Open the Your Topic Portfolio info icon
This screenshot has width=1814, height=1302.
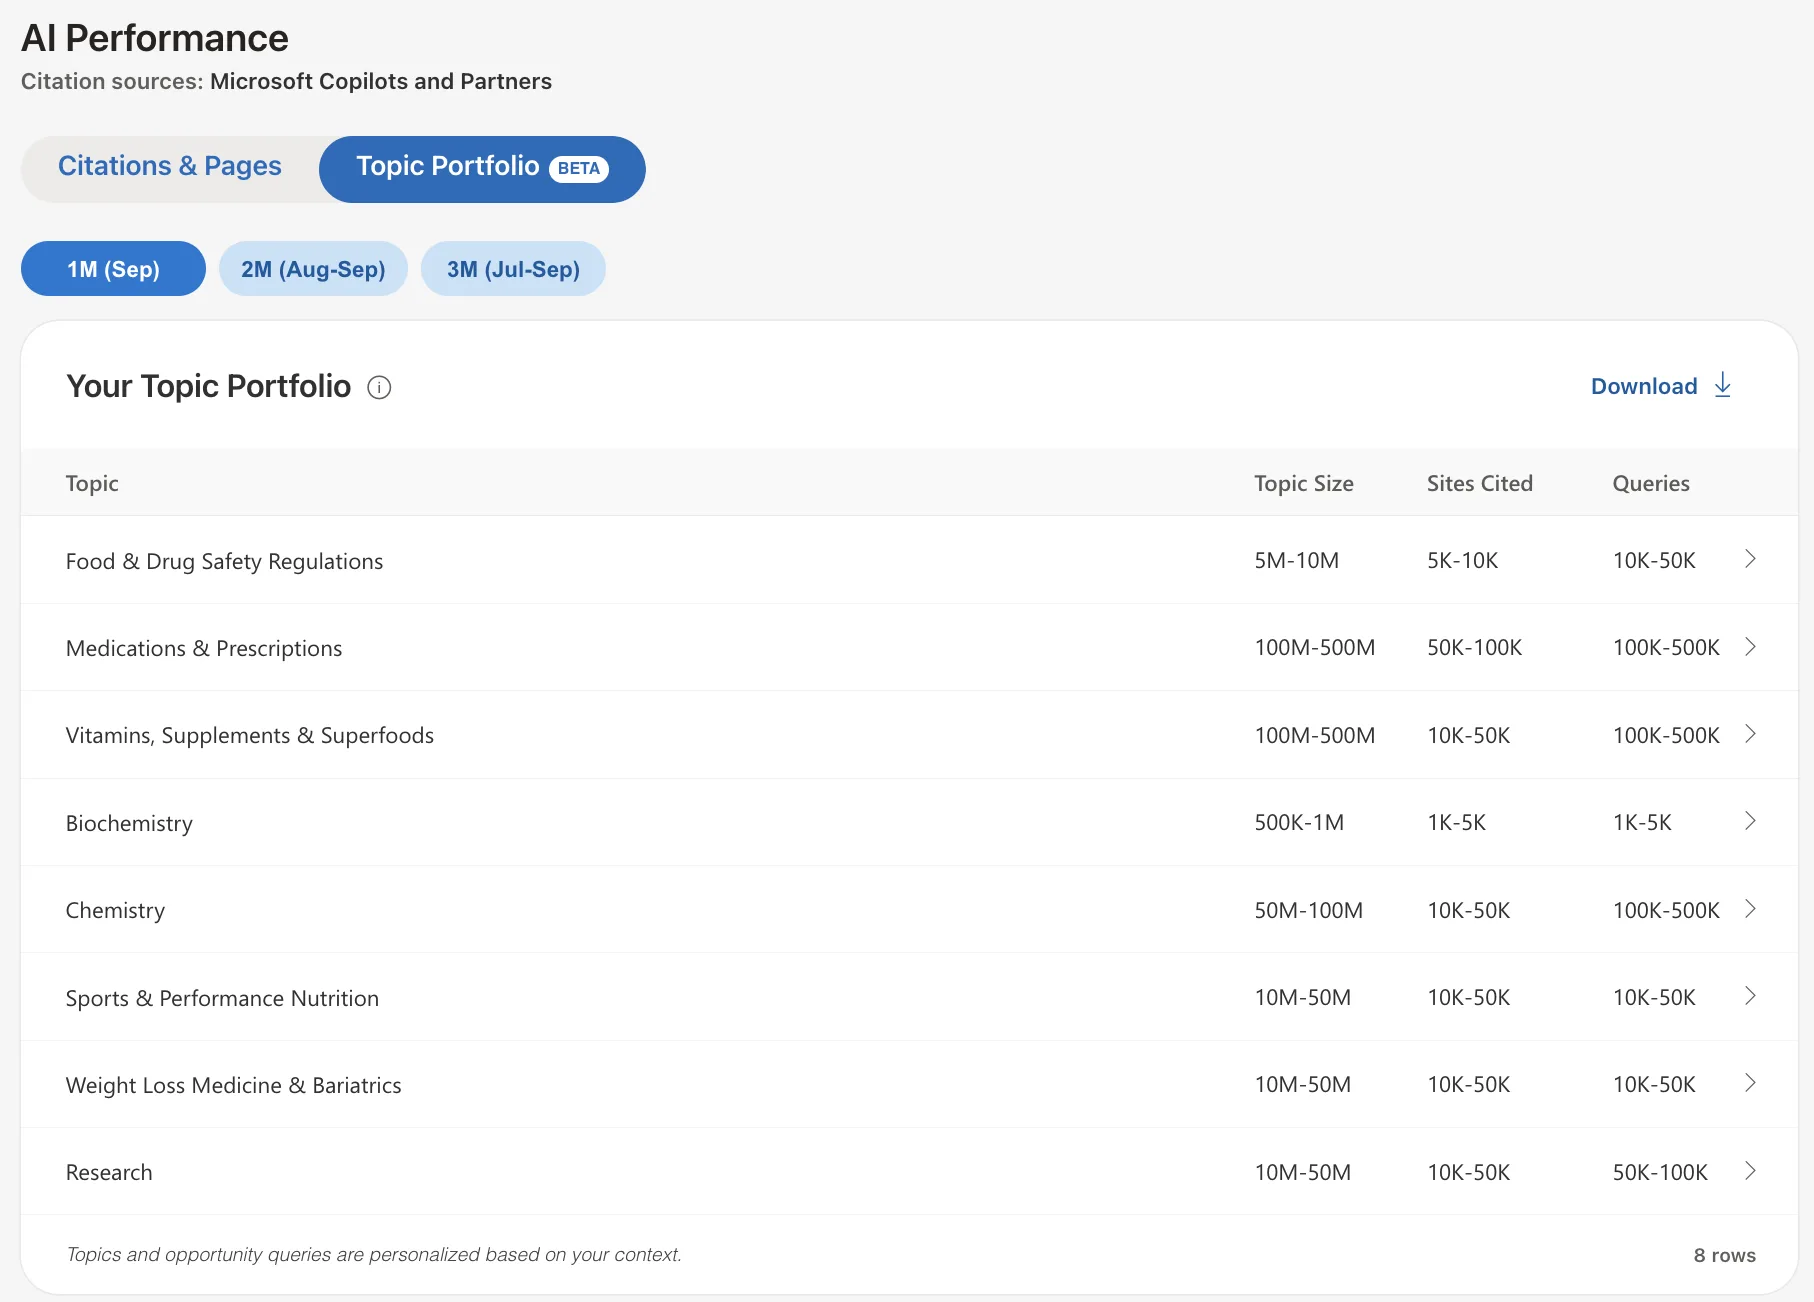(x=379, y=387)
